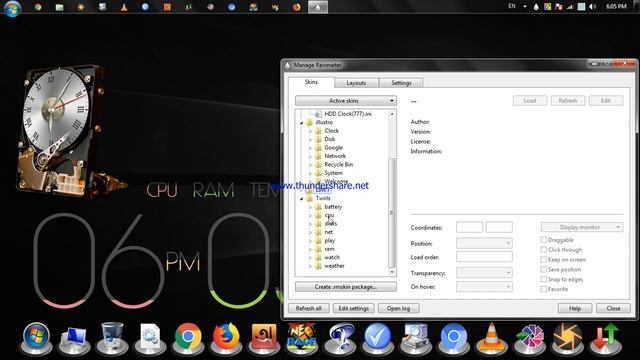Viewport: 640px width, 360px height.
Task: Show hidden tray icons arrow
Action: pyautogui.click(x=525, y=7)
